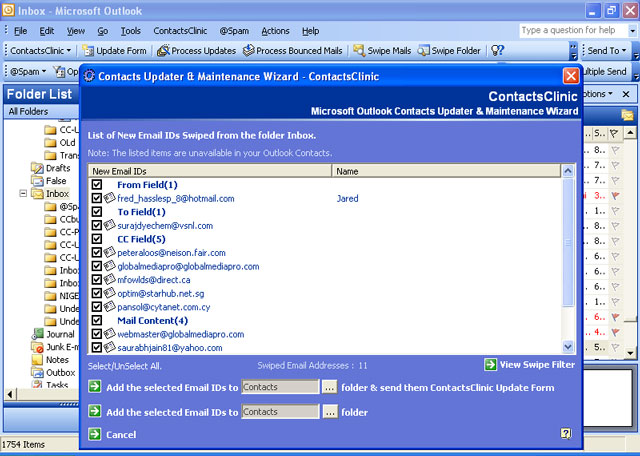Uncheck saurabhjain81@yahoo.com checkbox

(x=97, y=347)
